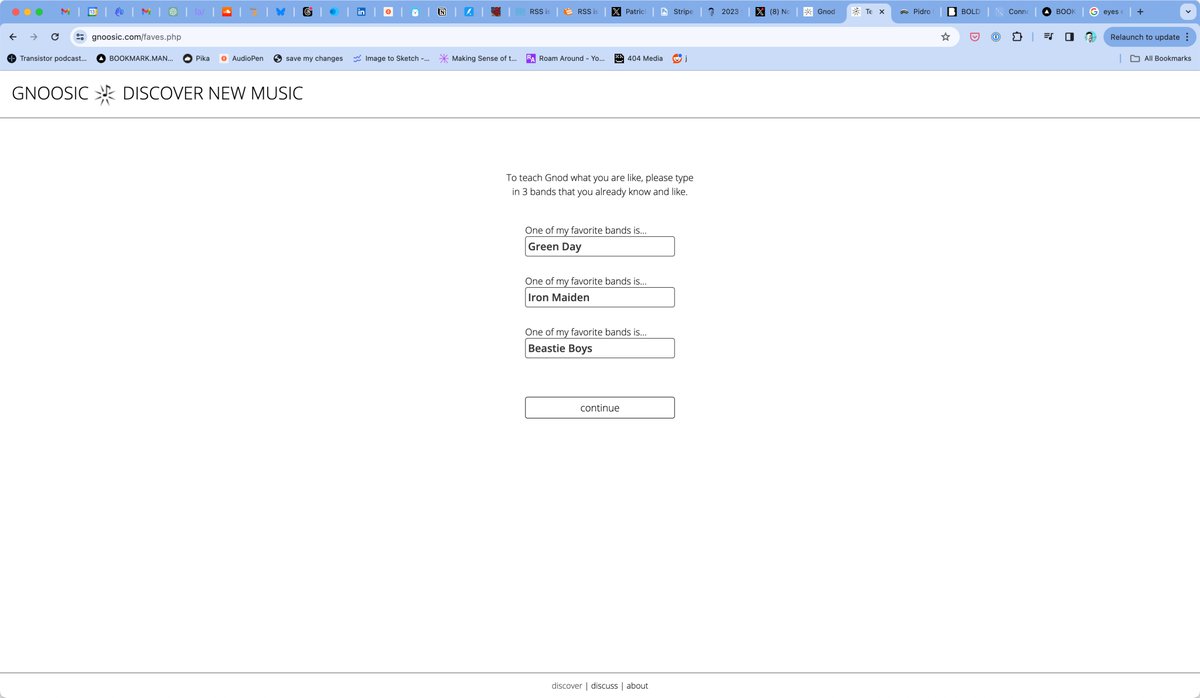The image size is (1200, 698).
Task: Click the Chrome profile avatar
Action: tap(1090, 37)
